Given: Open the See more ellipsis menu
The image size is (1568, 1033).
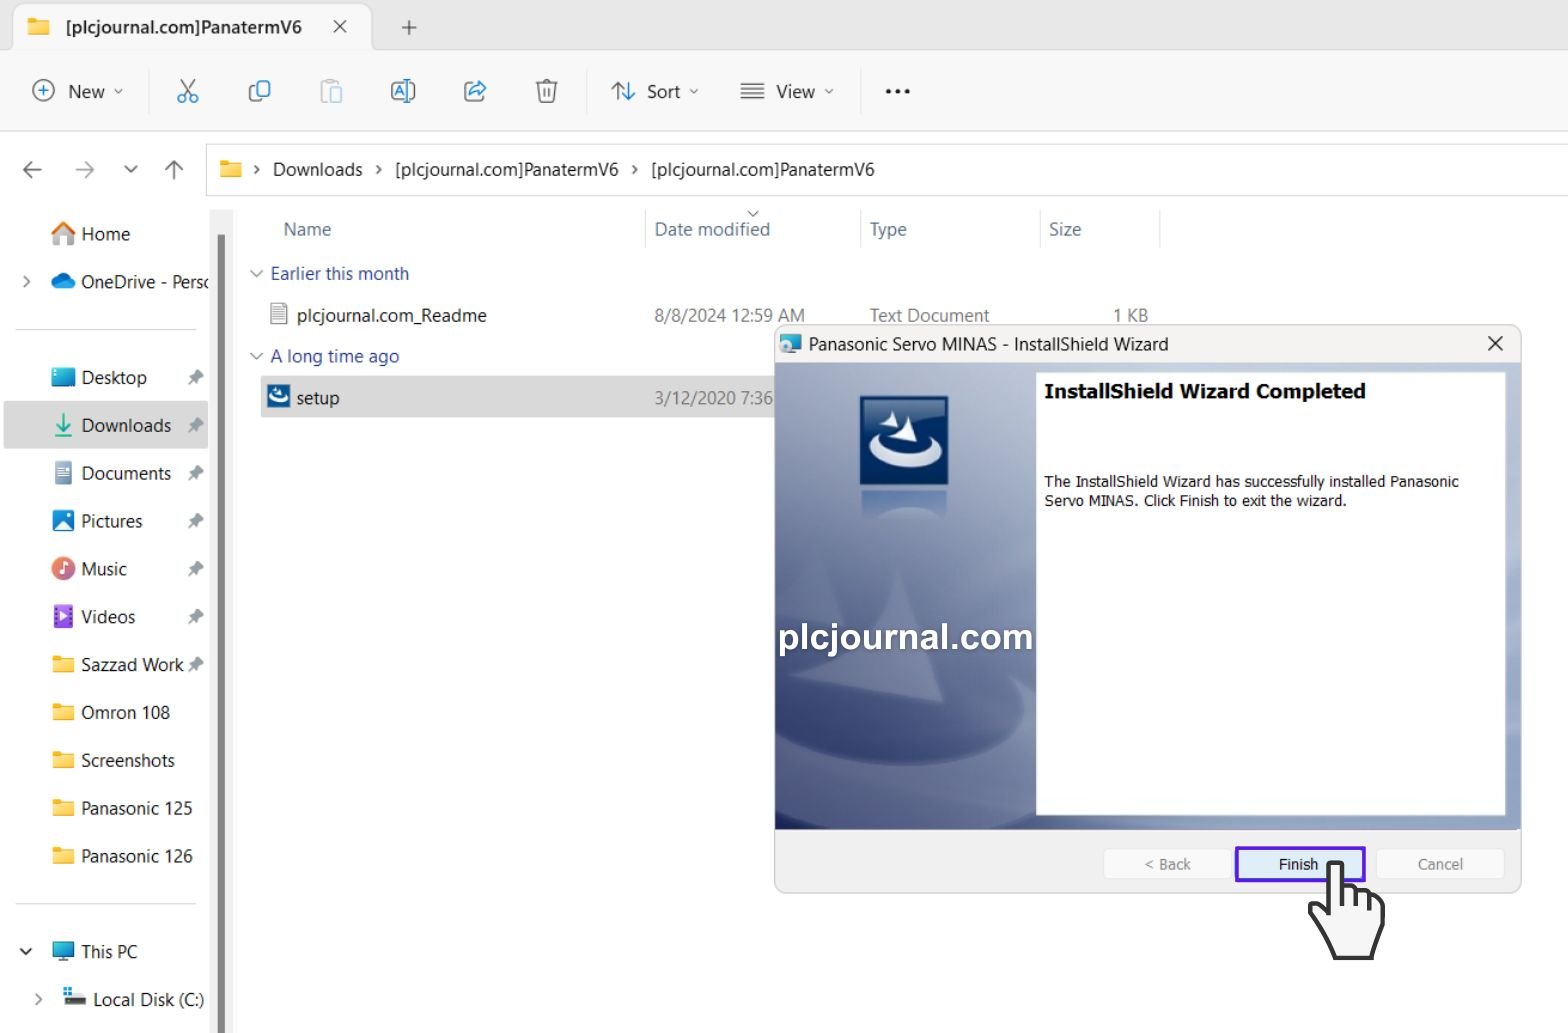Looking at the screenshot, I should (x=897, y=91).
